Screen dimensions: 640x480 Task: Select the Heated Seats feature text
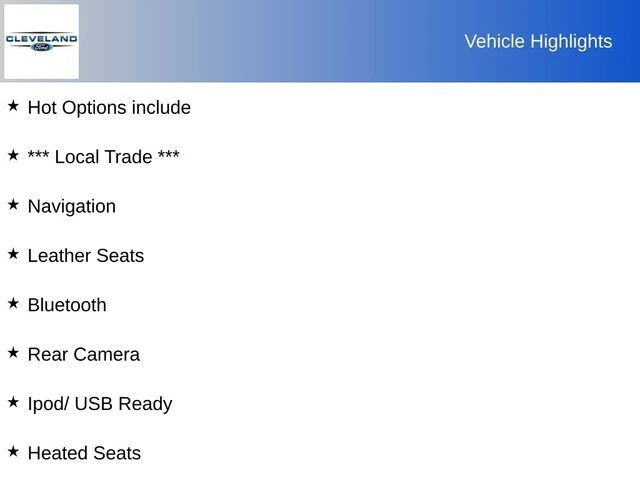click(84, 453)
